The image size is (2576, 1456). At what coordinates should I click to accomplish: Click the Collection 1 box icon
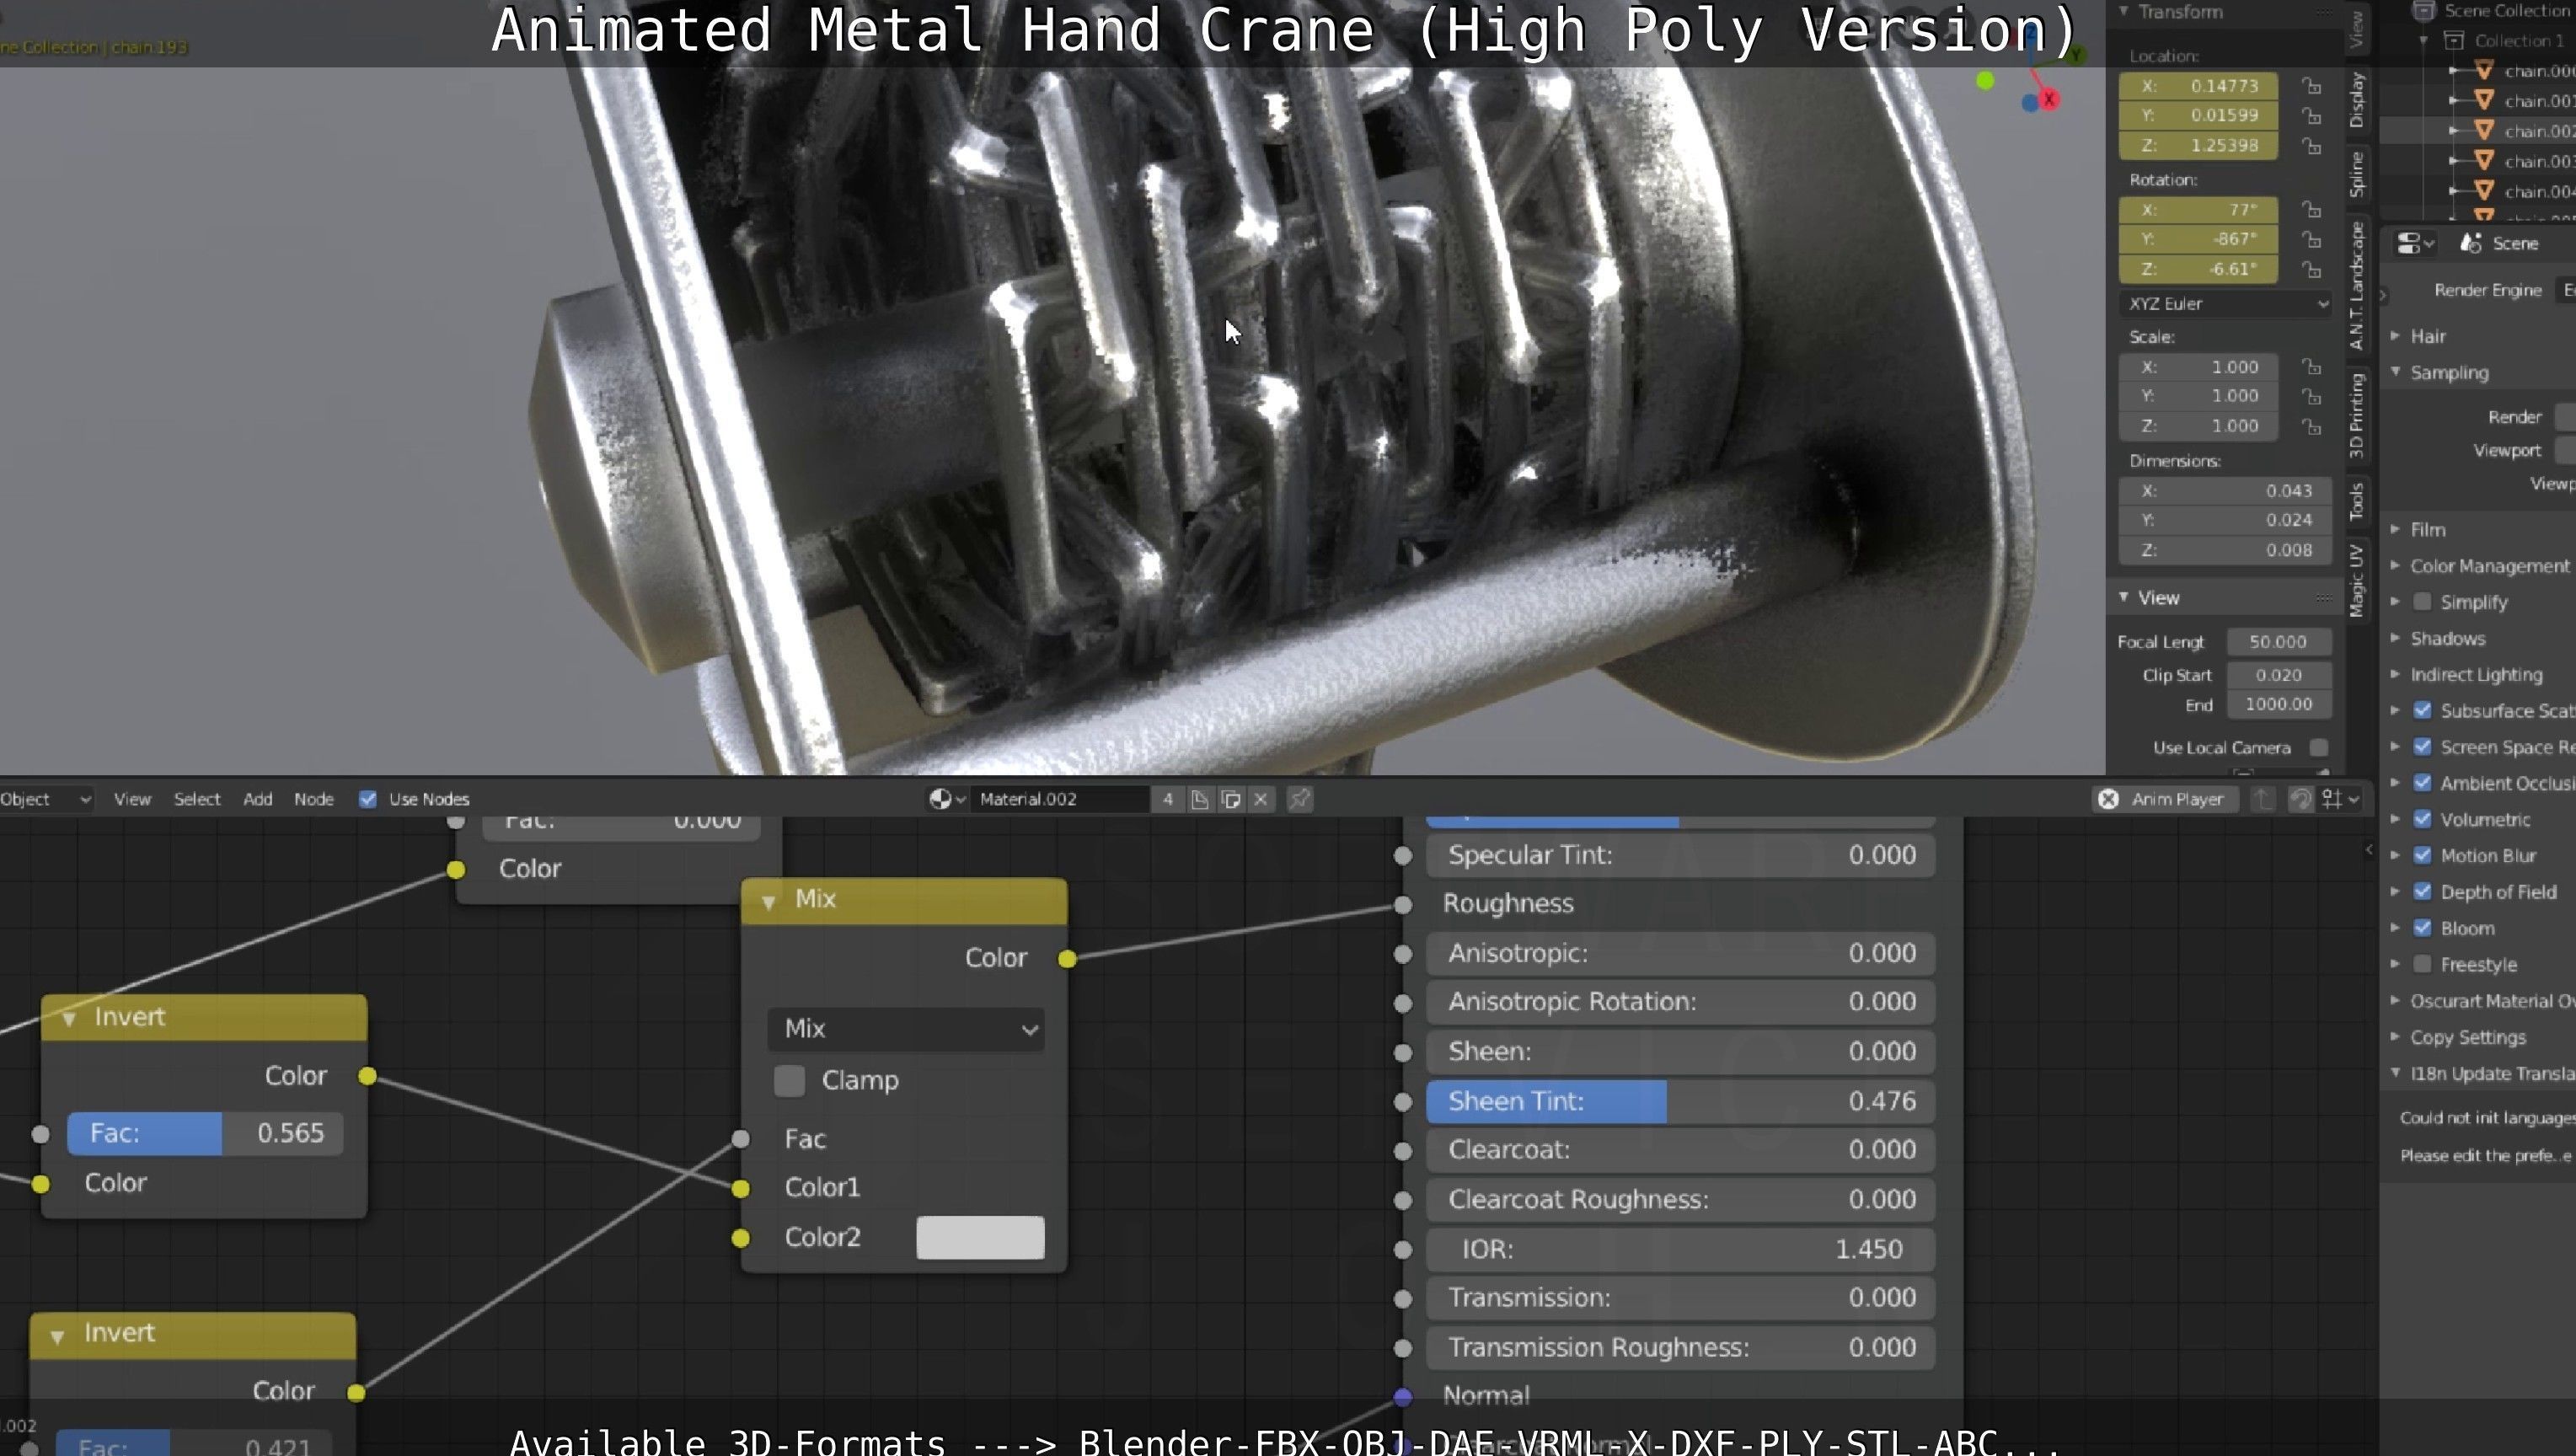click(2453, 40)
